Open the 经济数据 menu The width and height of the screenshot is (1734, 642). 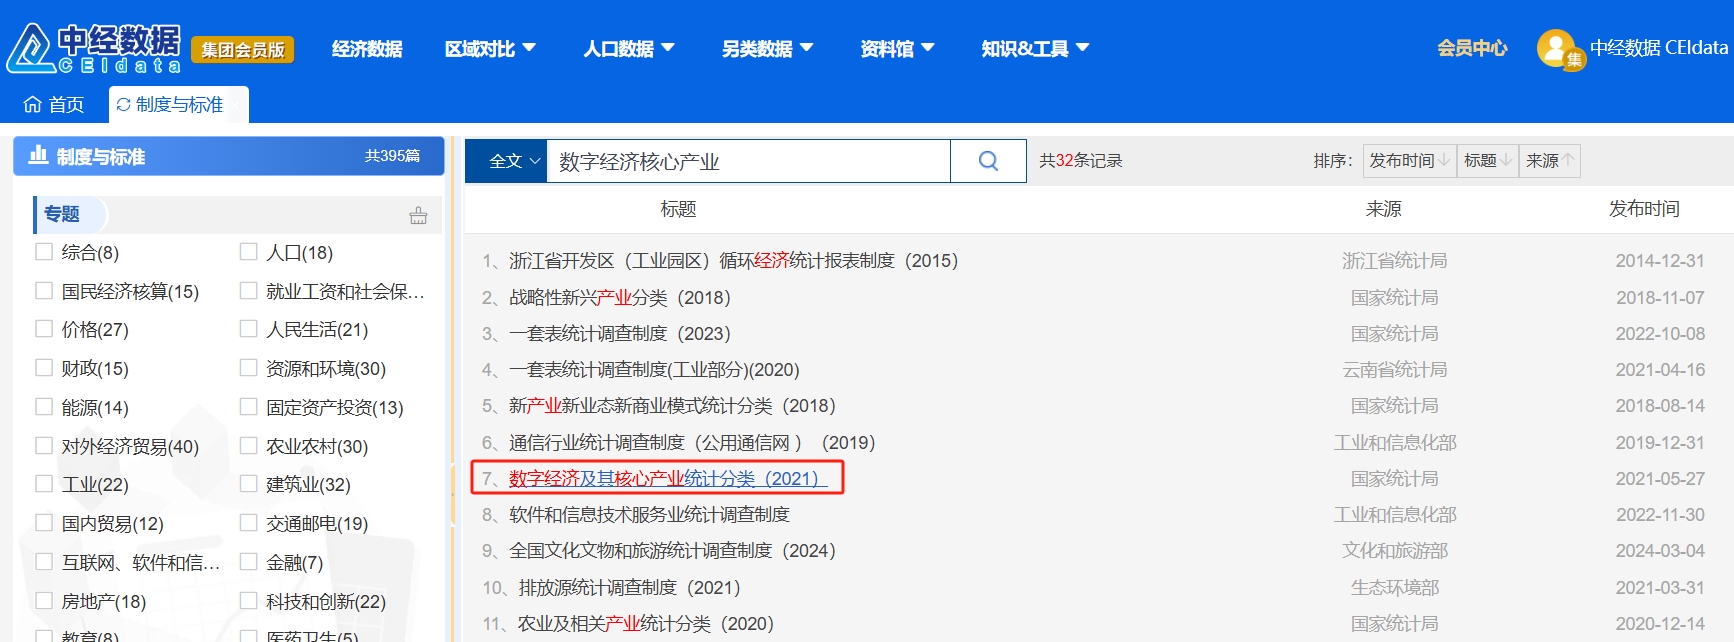click(367, 48)
